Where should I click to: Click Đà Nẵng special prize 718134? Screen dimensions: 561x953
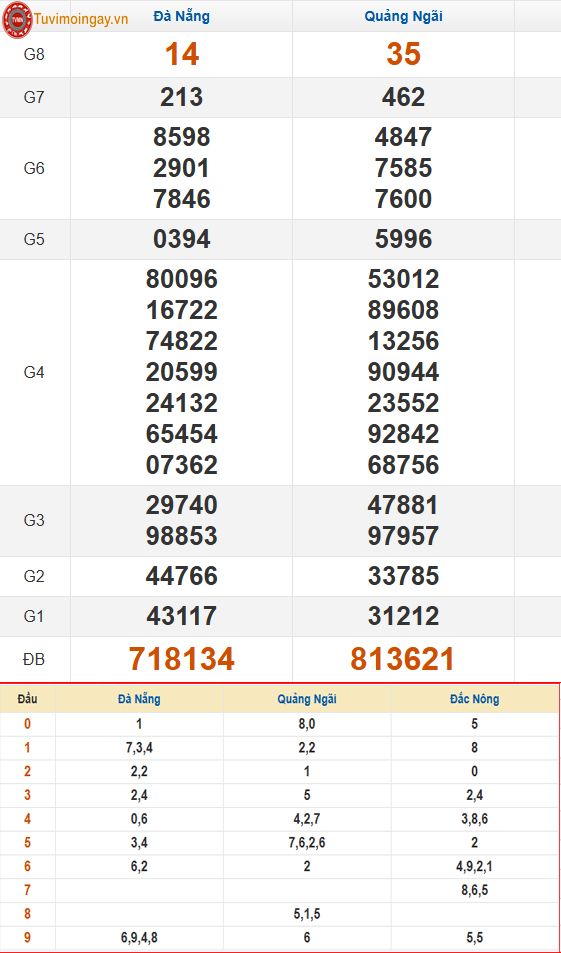click(182, 659)
